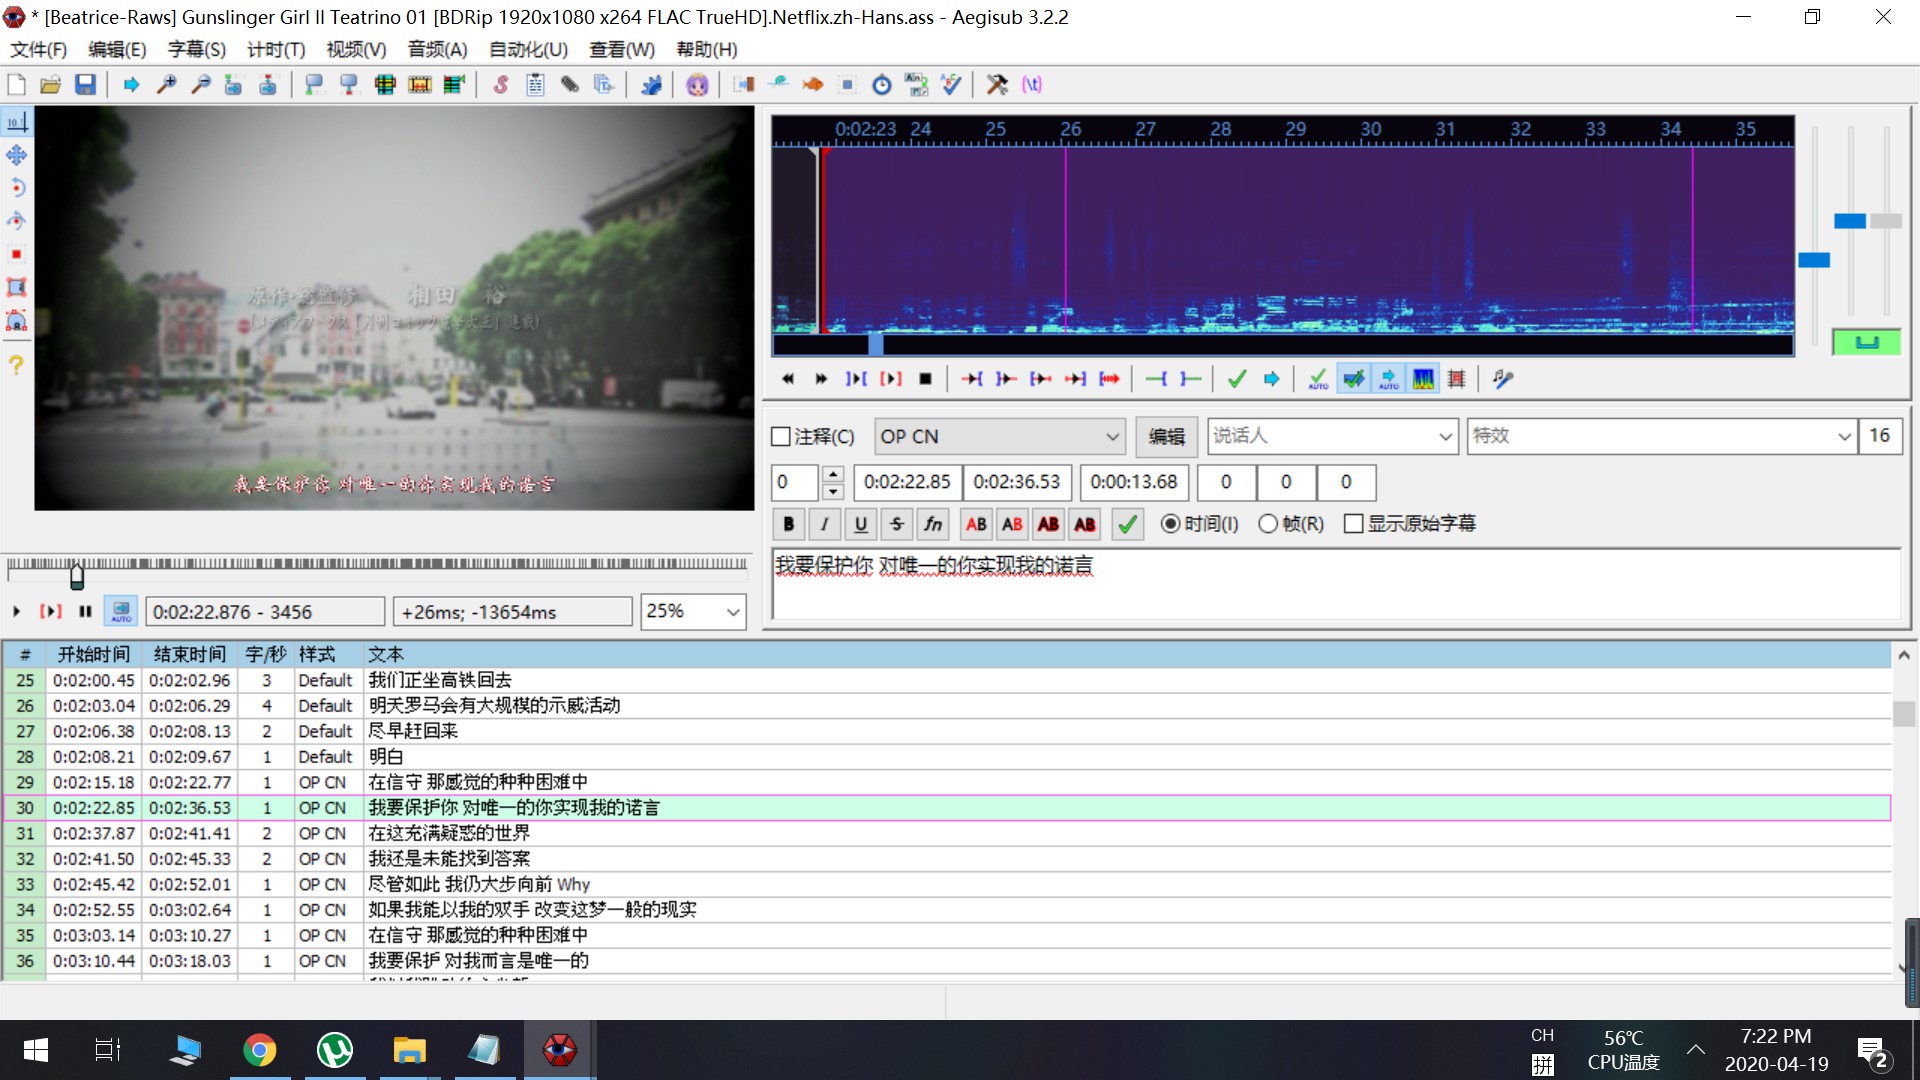
Task: Click the audio volume vertical slider
Action: click(x=1886, y=221)
